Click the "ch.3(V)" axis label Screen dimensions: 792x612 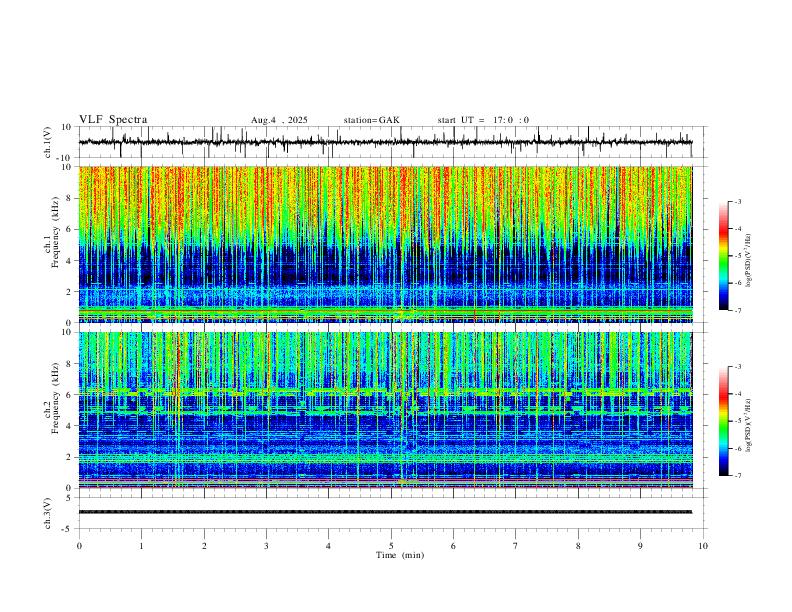pyautogui.click(x=48, y=513)
